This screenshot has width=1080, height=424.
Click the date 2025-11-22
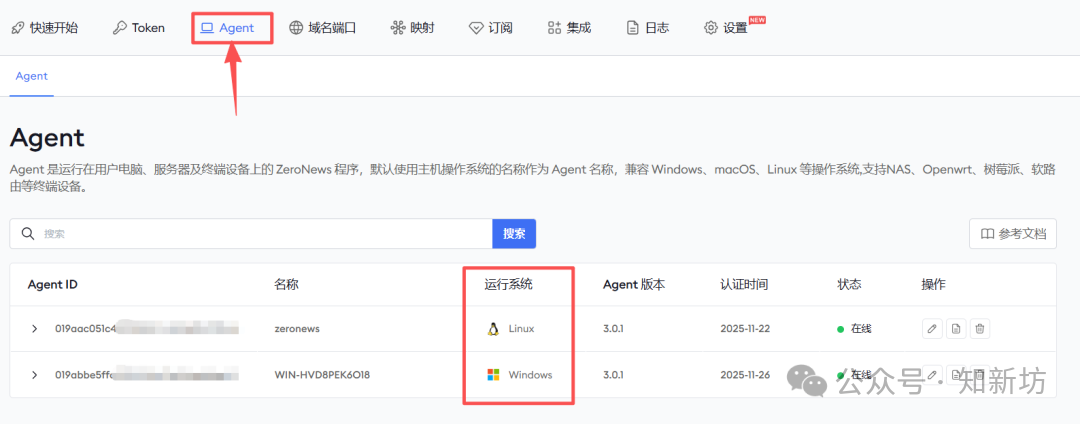[x=745, y=329]
